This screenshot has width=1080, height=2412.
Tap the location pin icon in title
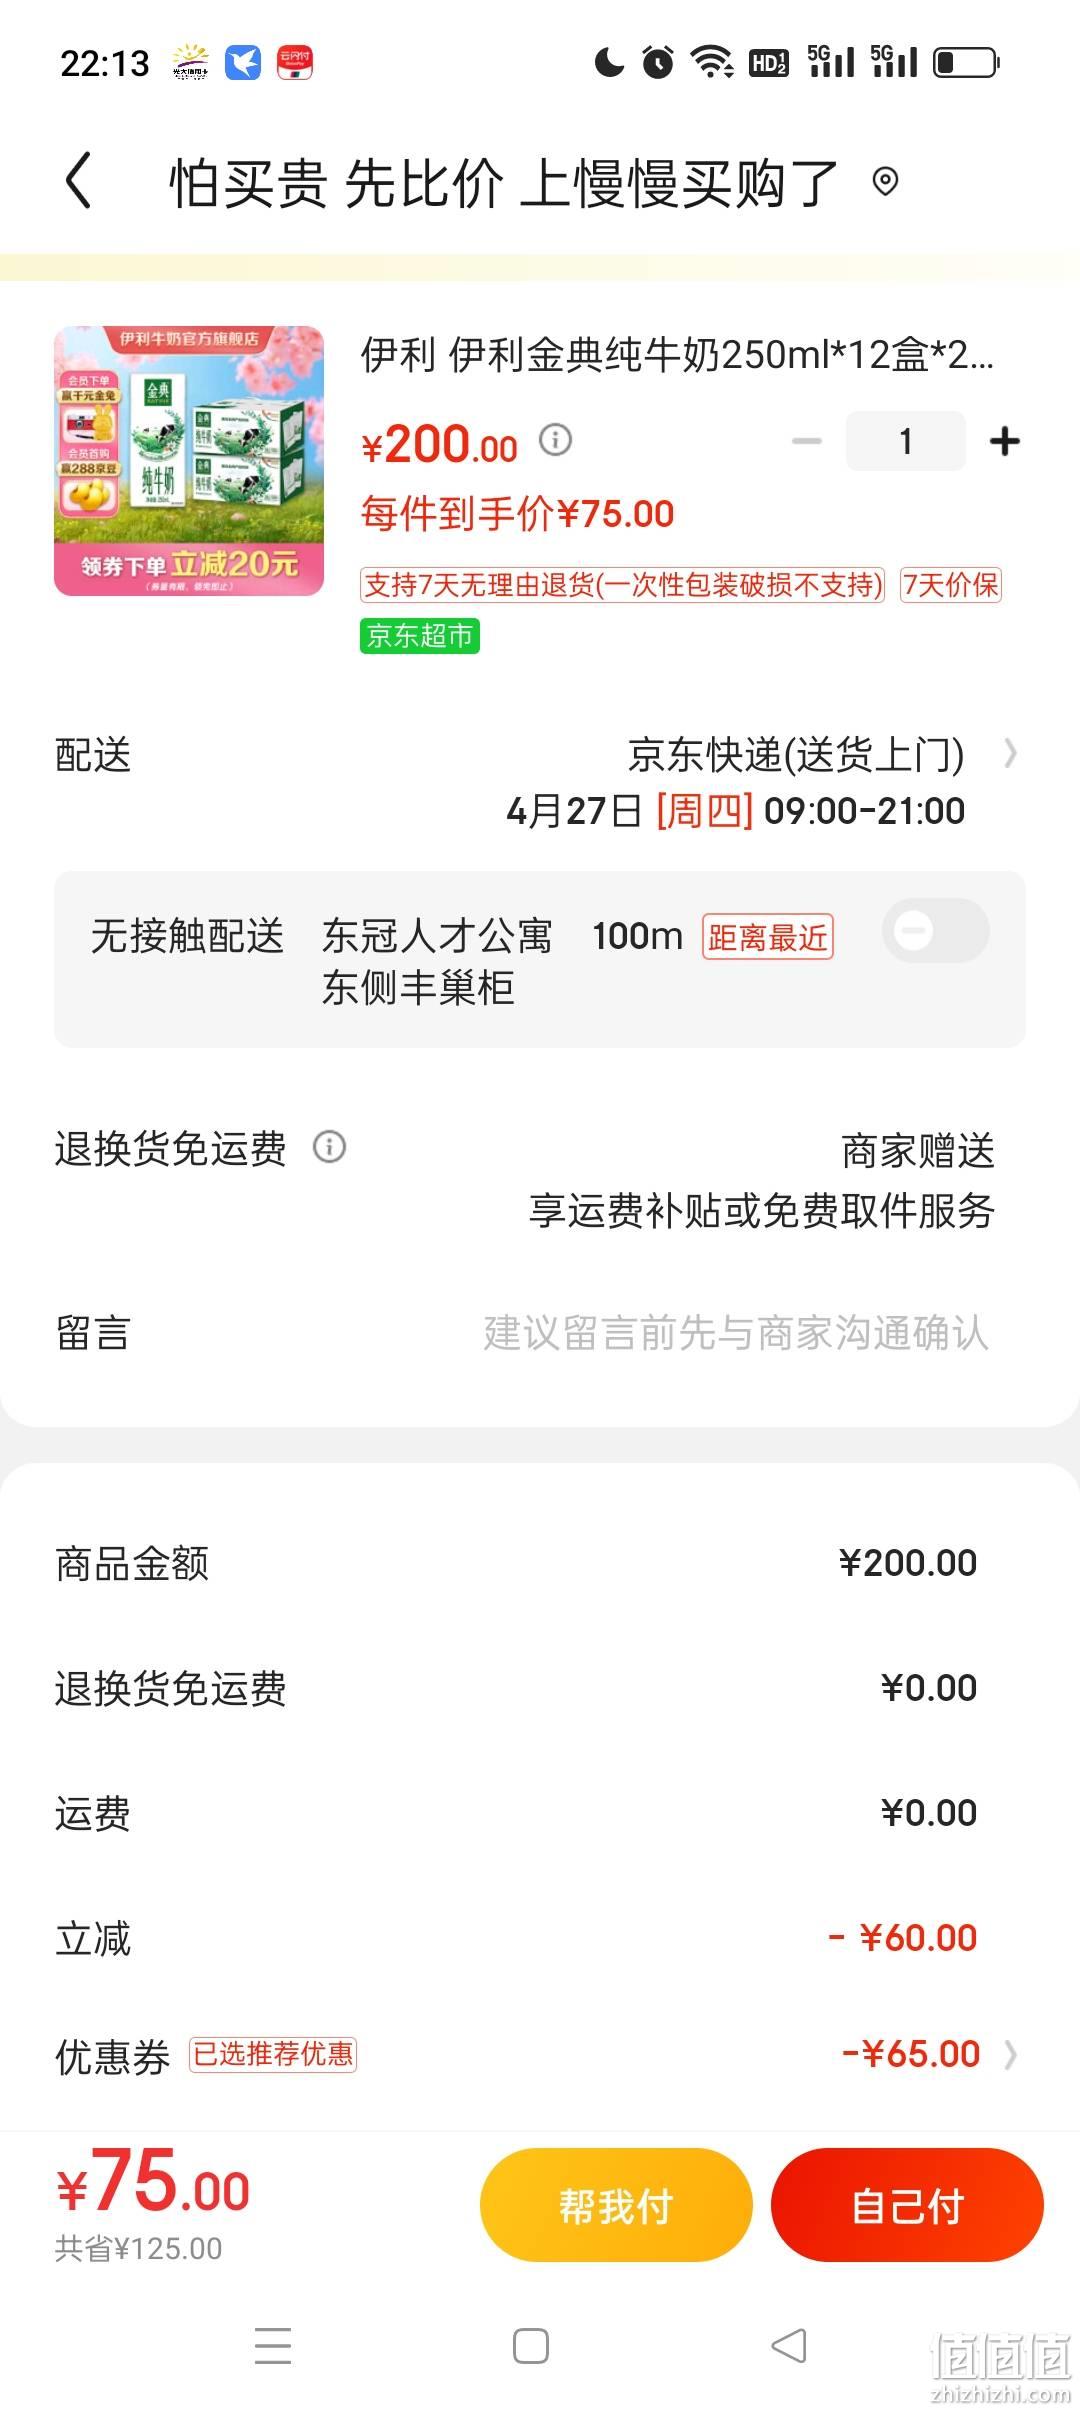(885, 182)
